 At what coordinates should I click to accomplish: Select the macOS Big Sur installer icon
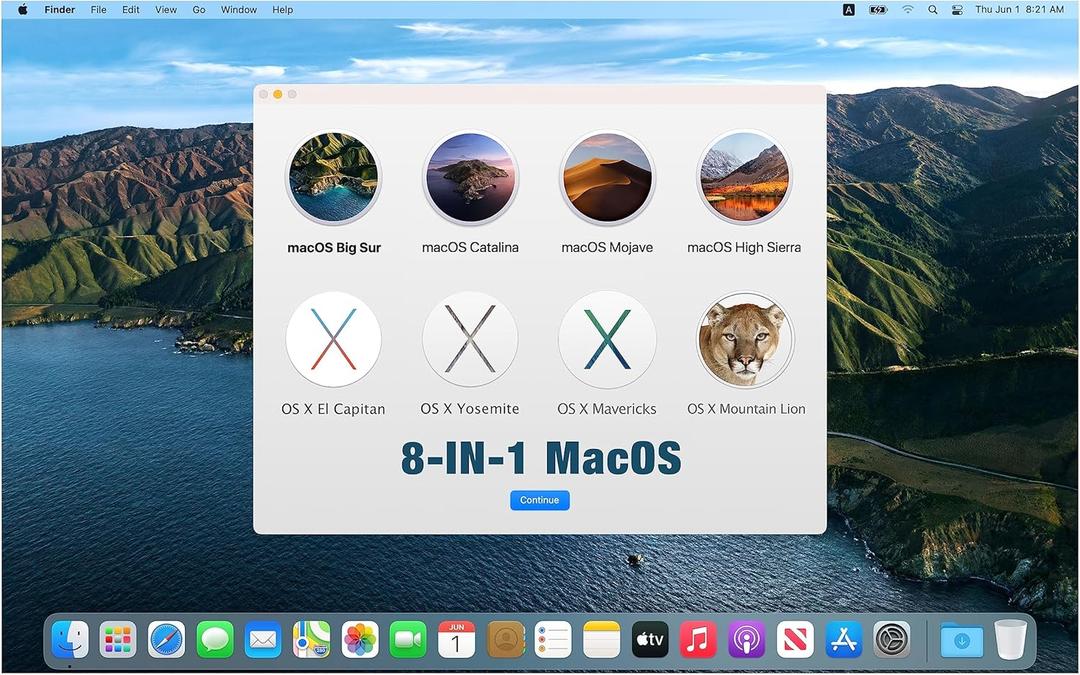pyautogui.click(x=333, y=176)
